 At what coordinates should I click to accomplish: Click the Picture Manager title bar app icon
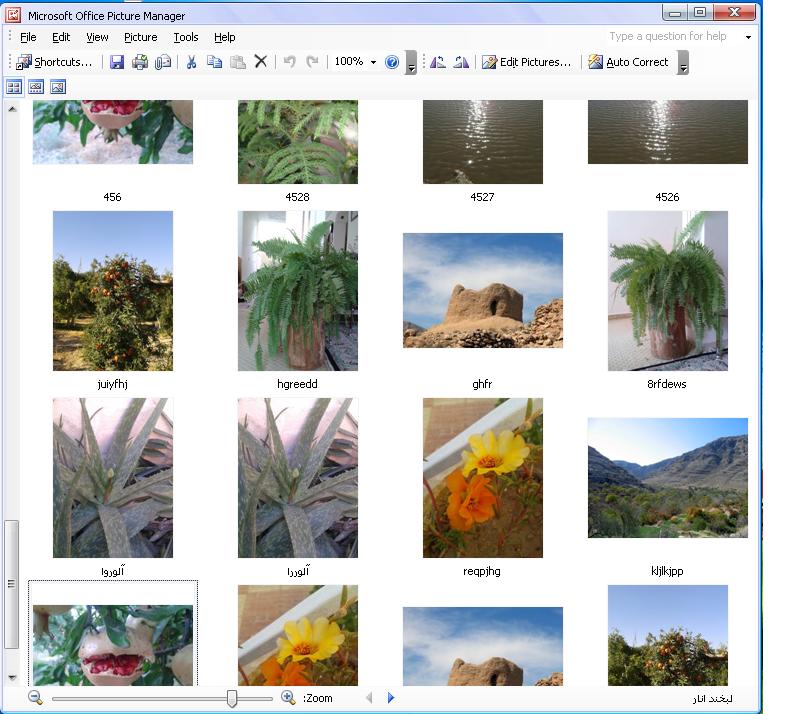coord(13,15)
